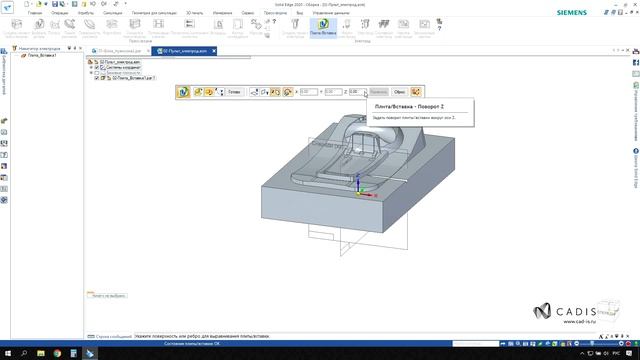The width and height of the screenshot is (640, 360).
Task: Click the red record icon in status bar
Action: coord(629,344)
